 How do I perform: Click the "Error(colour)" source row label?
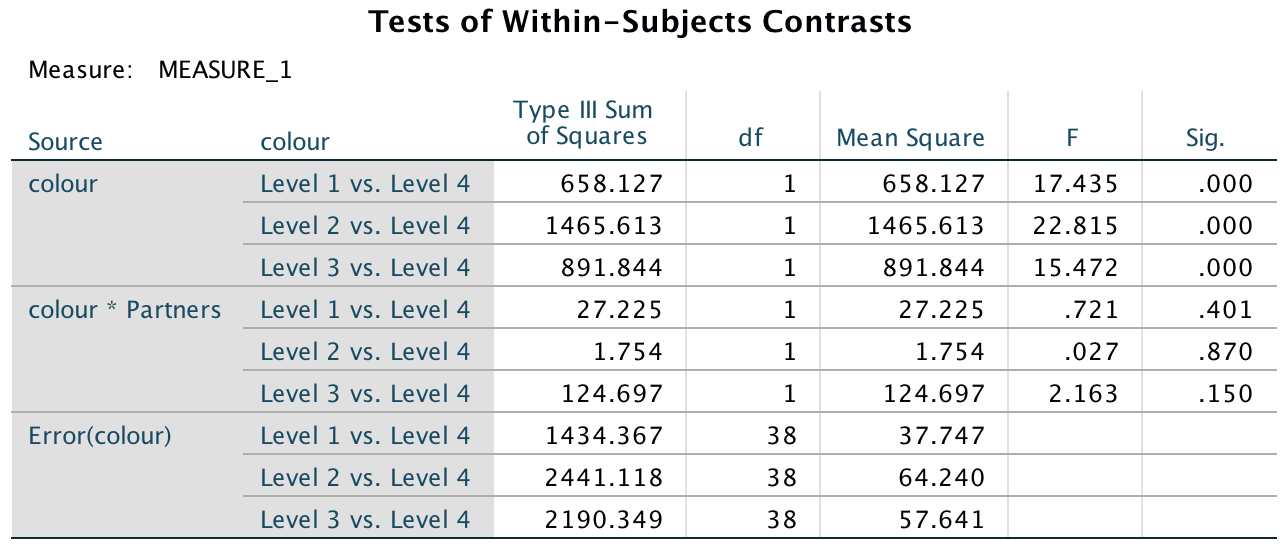click(100, 436)
